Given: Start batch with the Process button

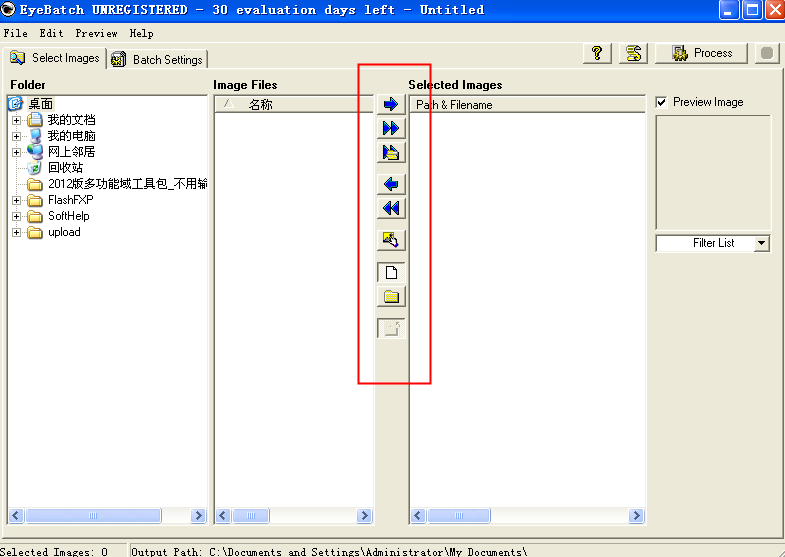Looking at the screenshot, I should tap(701, 53).
